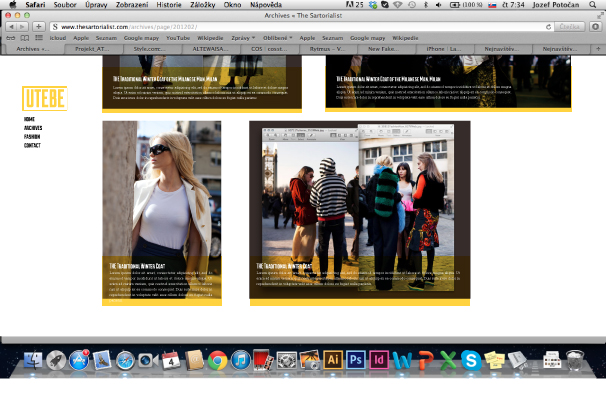Click the FASHION navigation link
Screen dimensions: 606x406
(32, 136)
